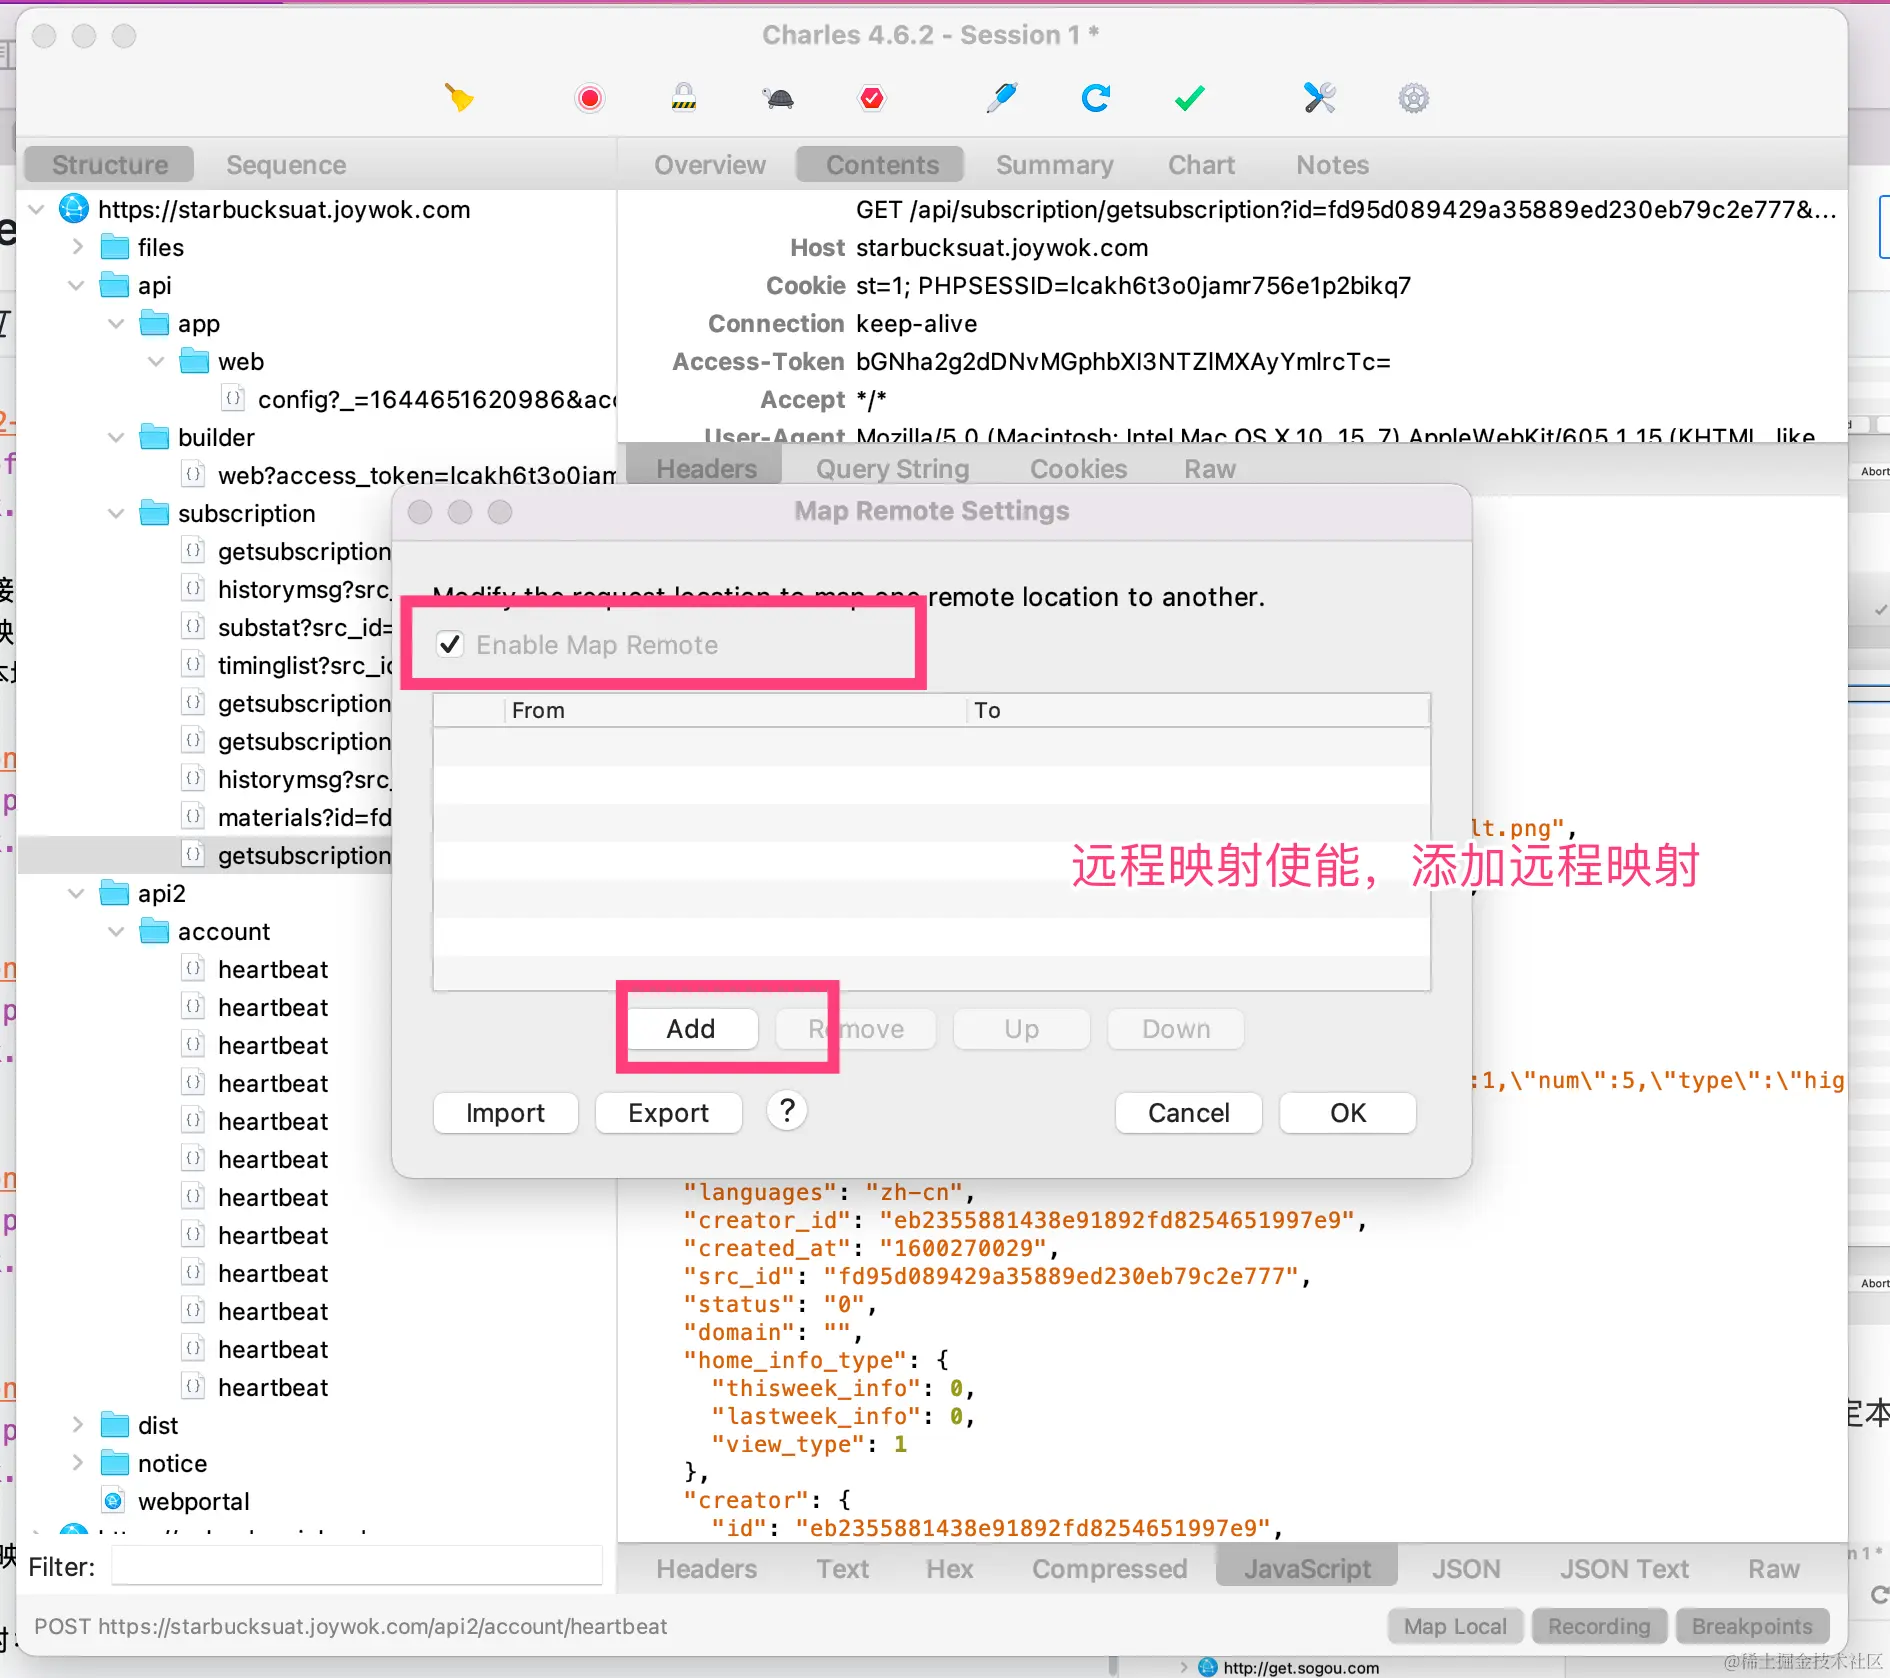
Task: Click the api folder icon
Action: [115, 285]
